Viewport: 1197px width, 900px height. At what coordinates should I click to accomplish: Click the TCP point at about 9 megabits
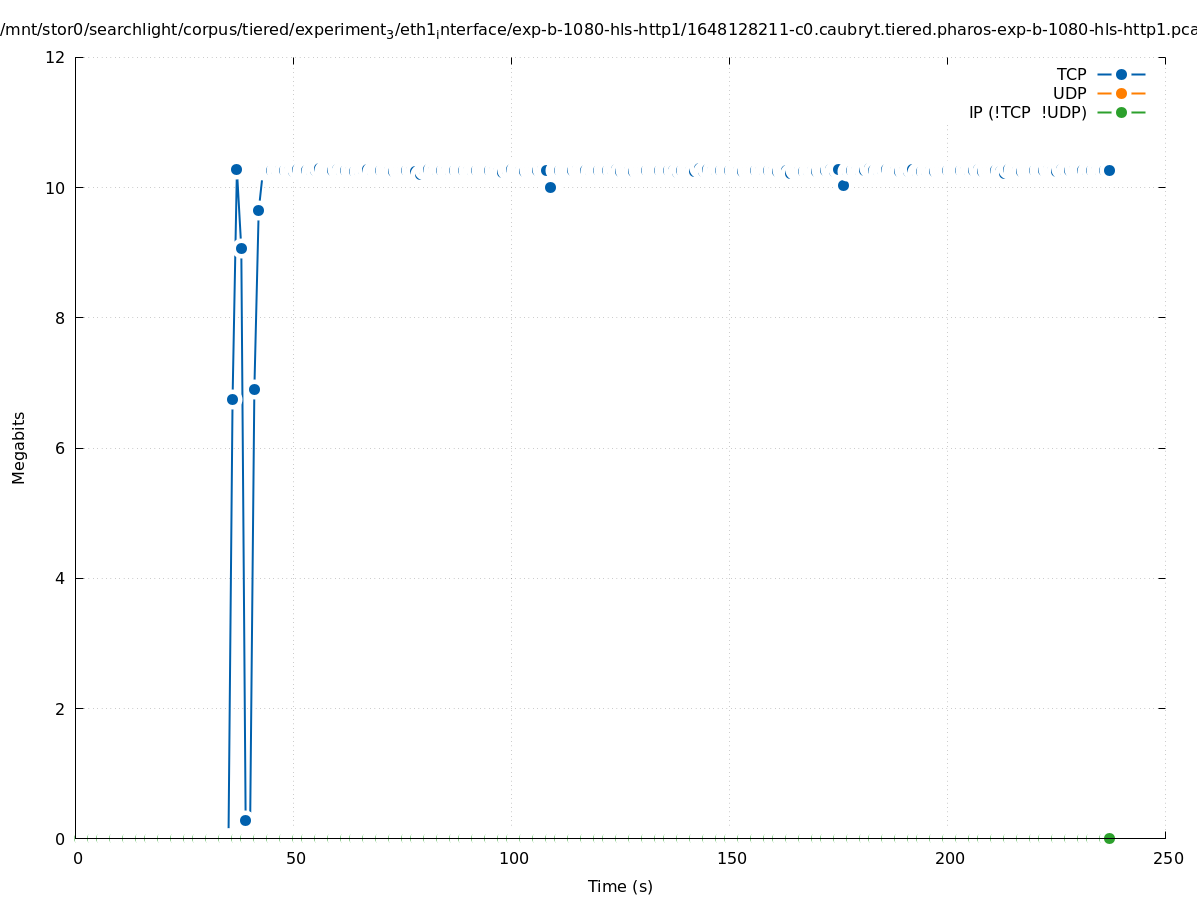[241, 248]
